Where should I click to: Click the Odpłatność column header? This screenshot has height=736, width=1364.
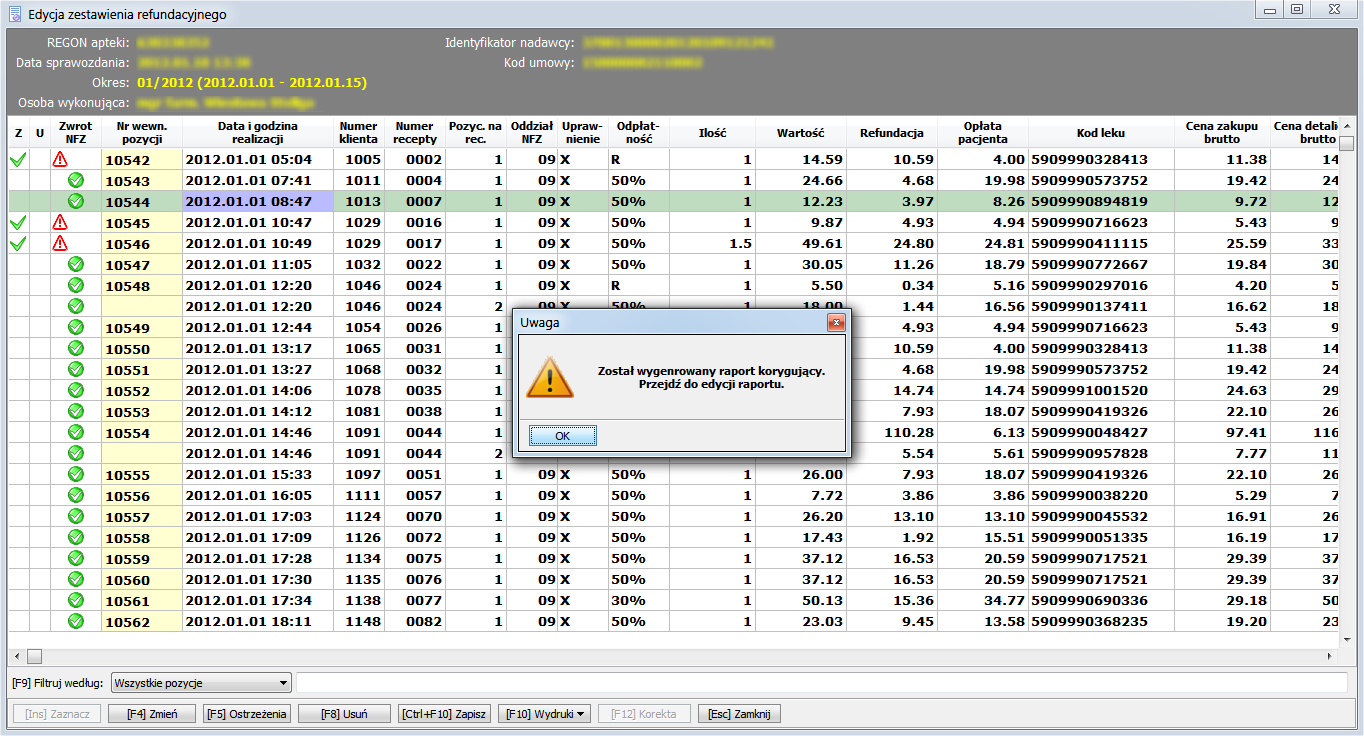coord(638,132)
